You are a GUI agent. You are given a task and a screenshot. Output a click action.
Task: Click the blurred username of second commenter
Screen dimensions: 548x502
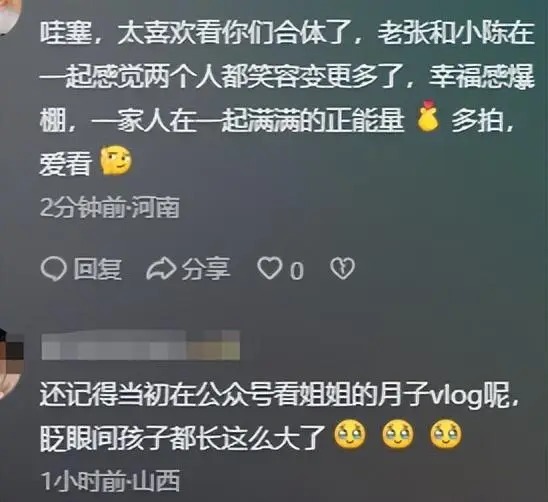point(140,345)
